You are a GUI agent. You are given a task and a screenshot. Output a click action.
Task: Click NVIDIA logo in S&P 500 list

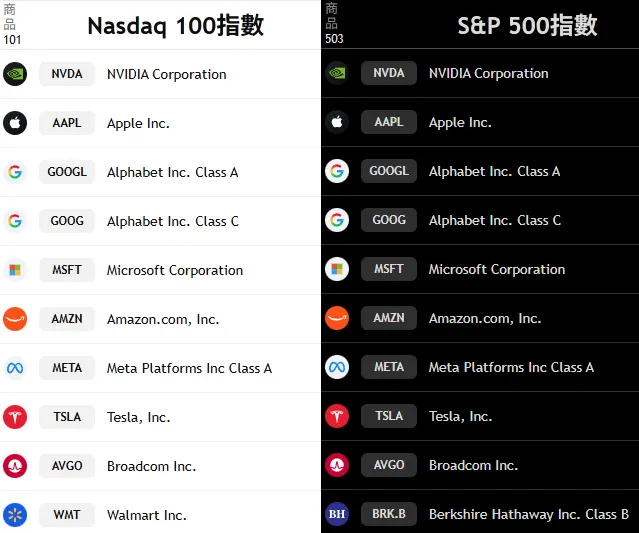(x=337, y=73)
